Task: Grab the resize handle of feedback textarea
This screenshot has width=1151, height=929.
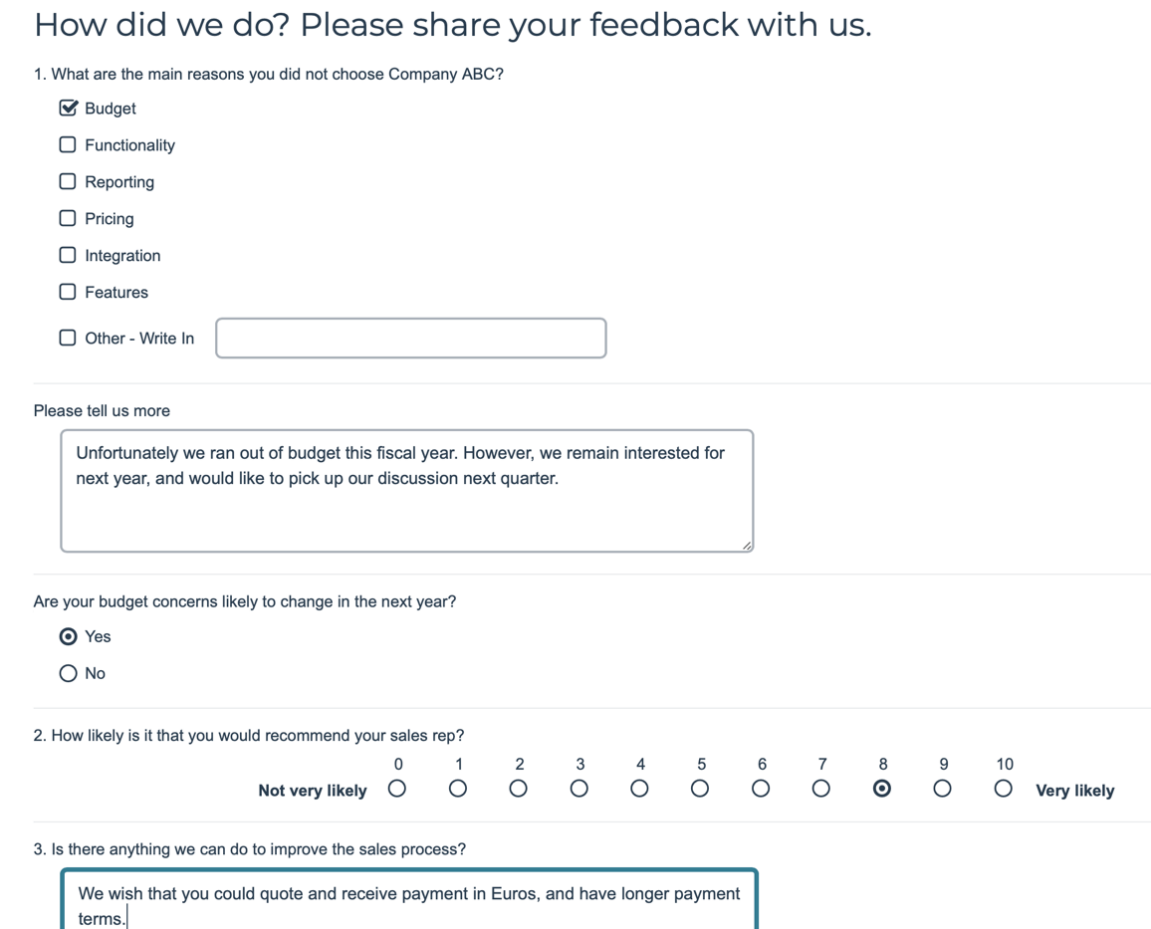Action: click(748, 546)
